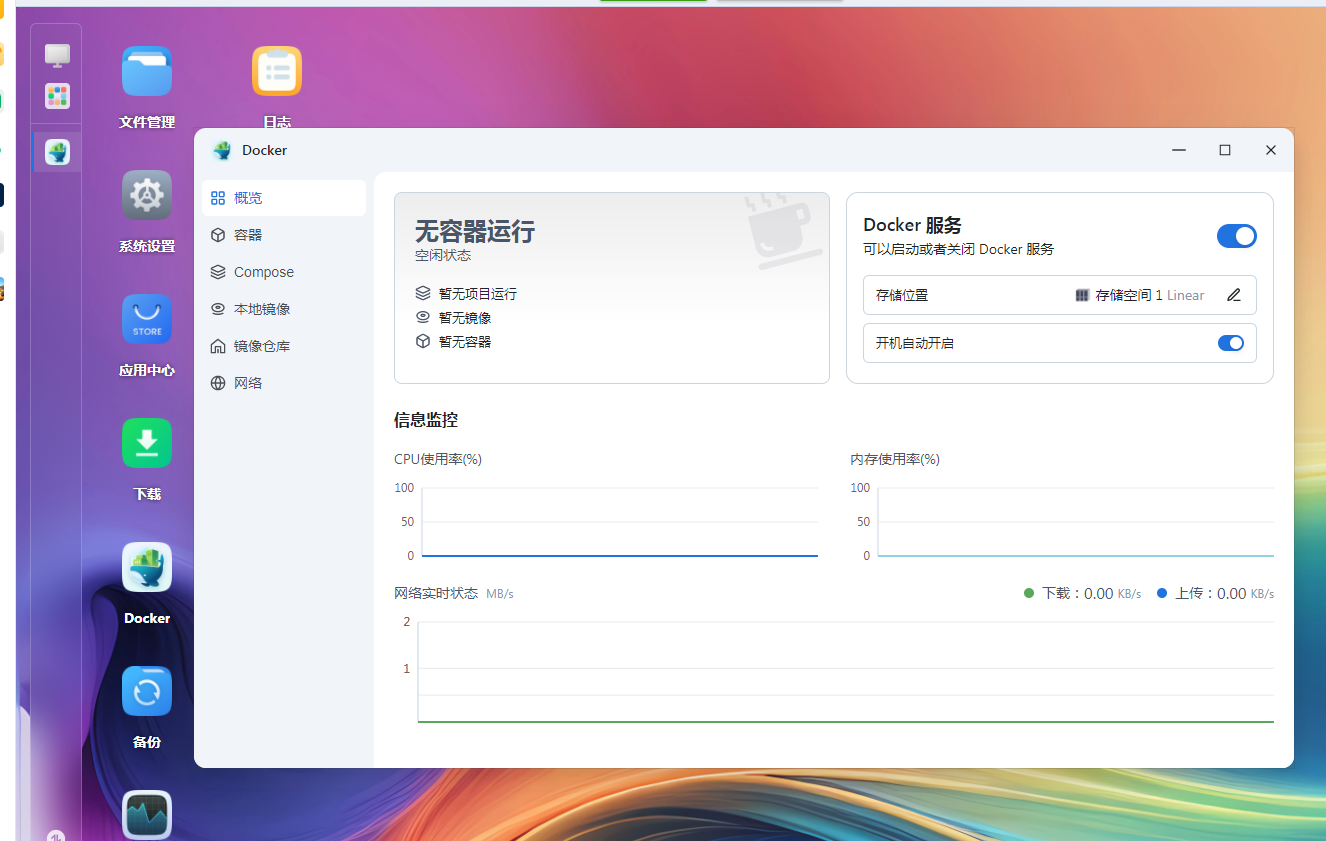The height and width of the screenshot is (841, 1326).
Task: Turn off the Docker 服务 switch
Action: click(x=1237, y=236)
